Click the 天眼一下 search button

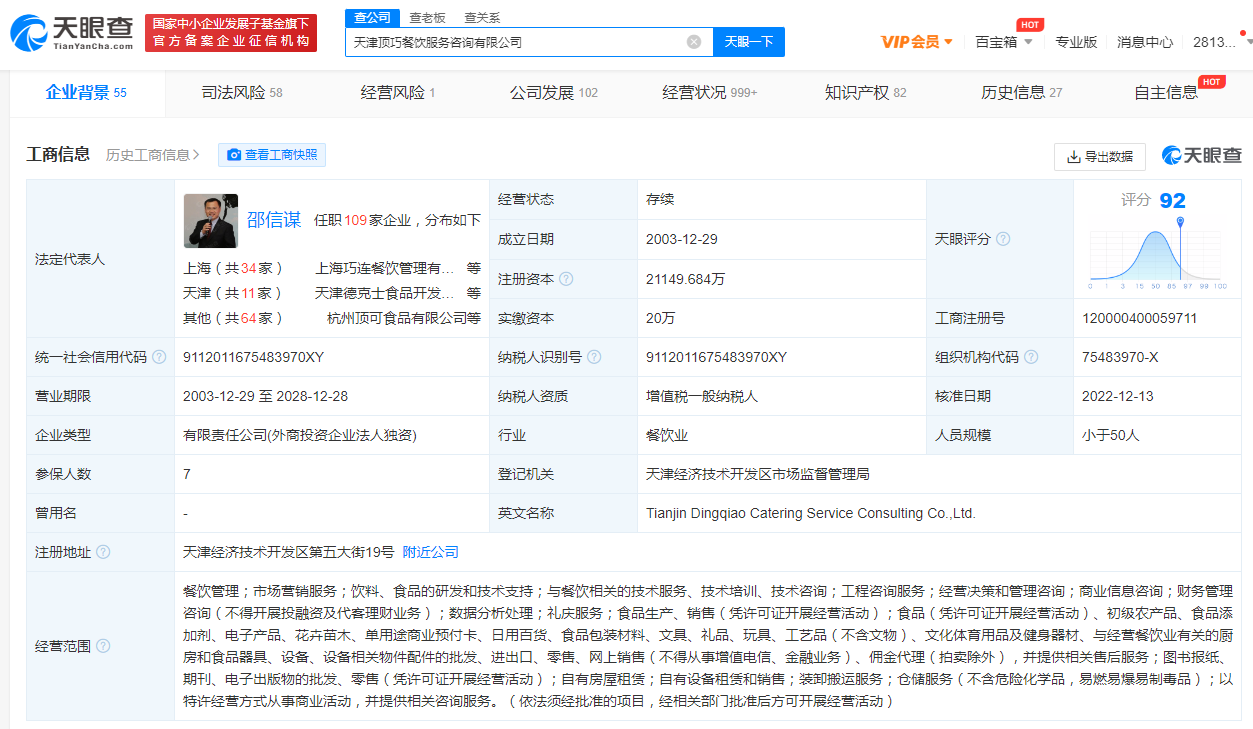click(x=749, y=42)
